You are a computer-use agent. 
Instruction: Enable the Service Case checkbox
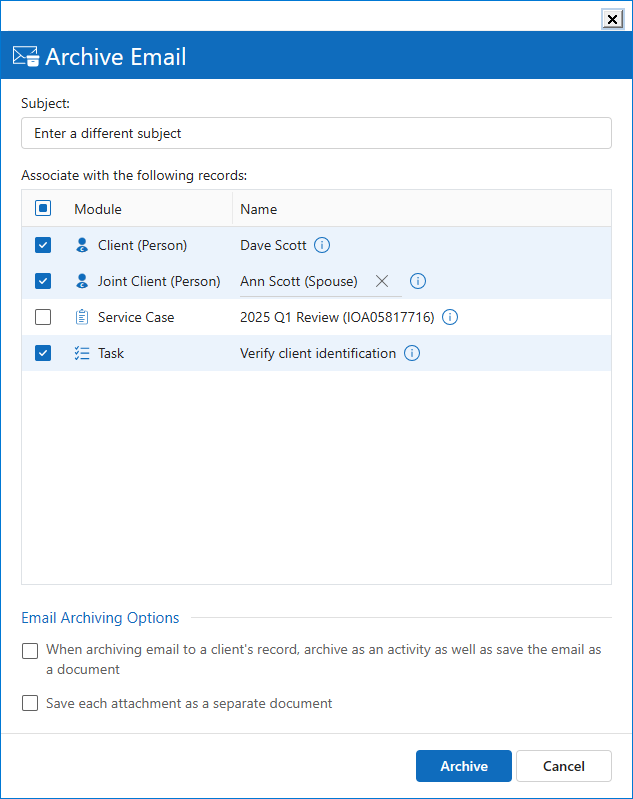[x=43, y=317]
